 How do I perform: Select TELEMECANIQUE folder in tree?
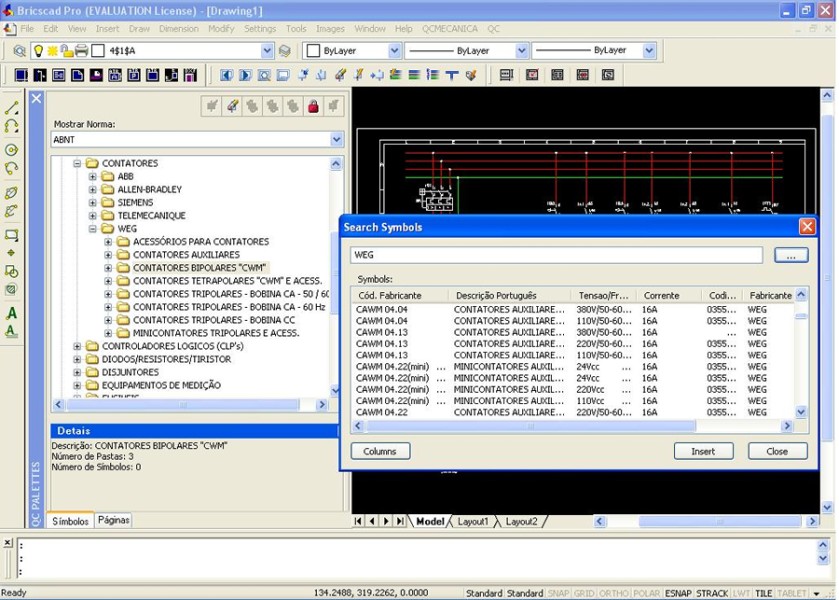[x=151, y=216]
